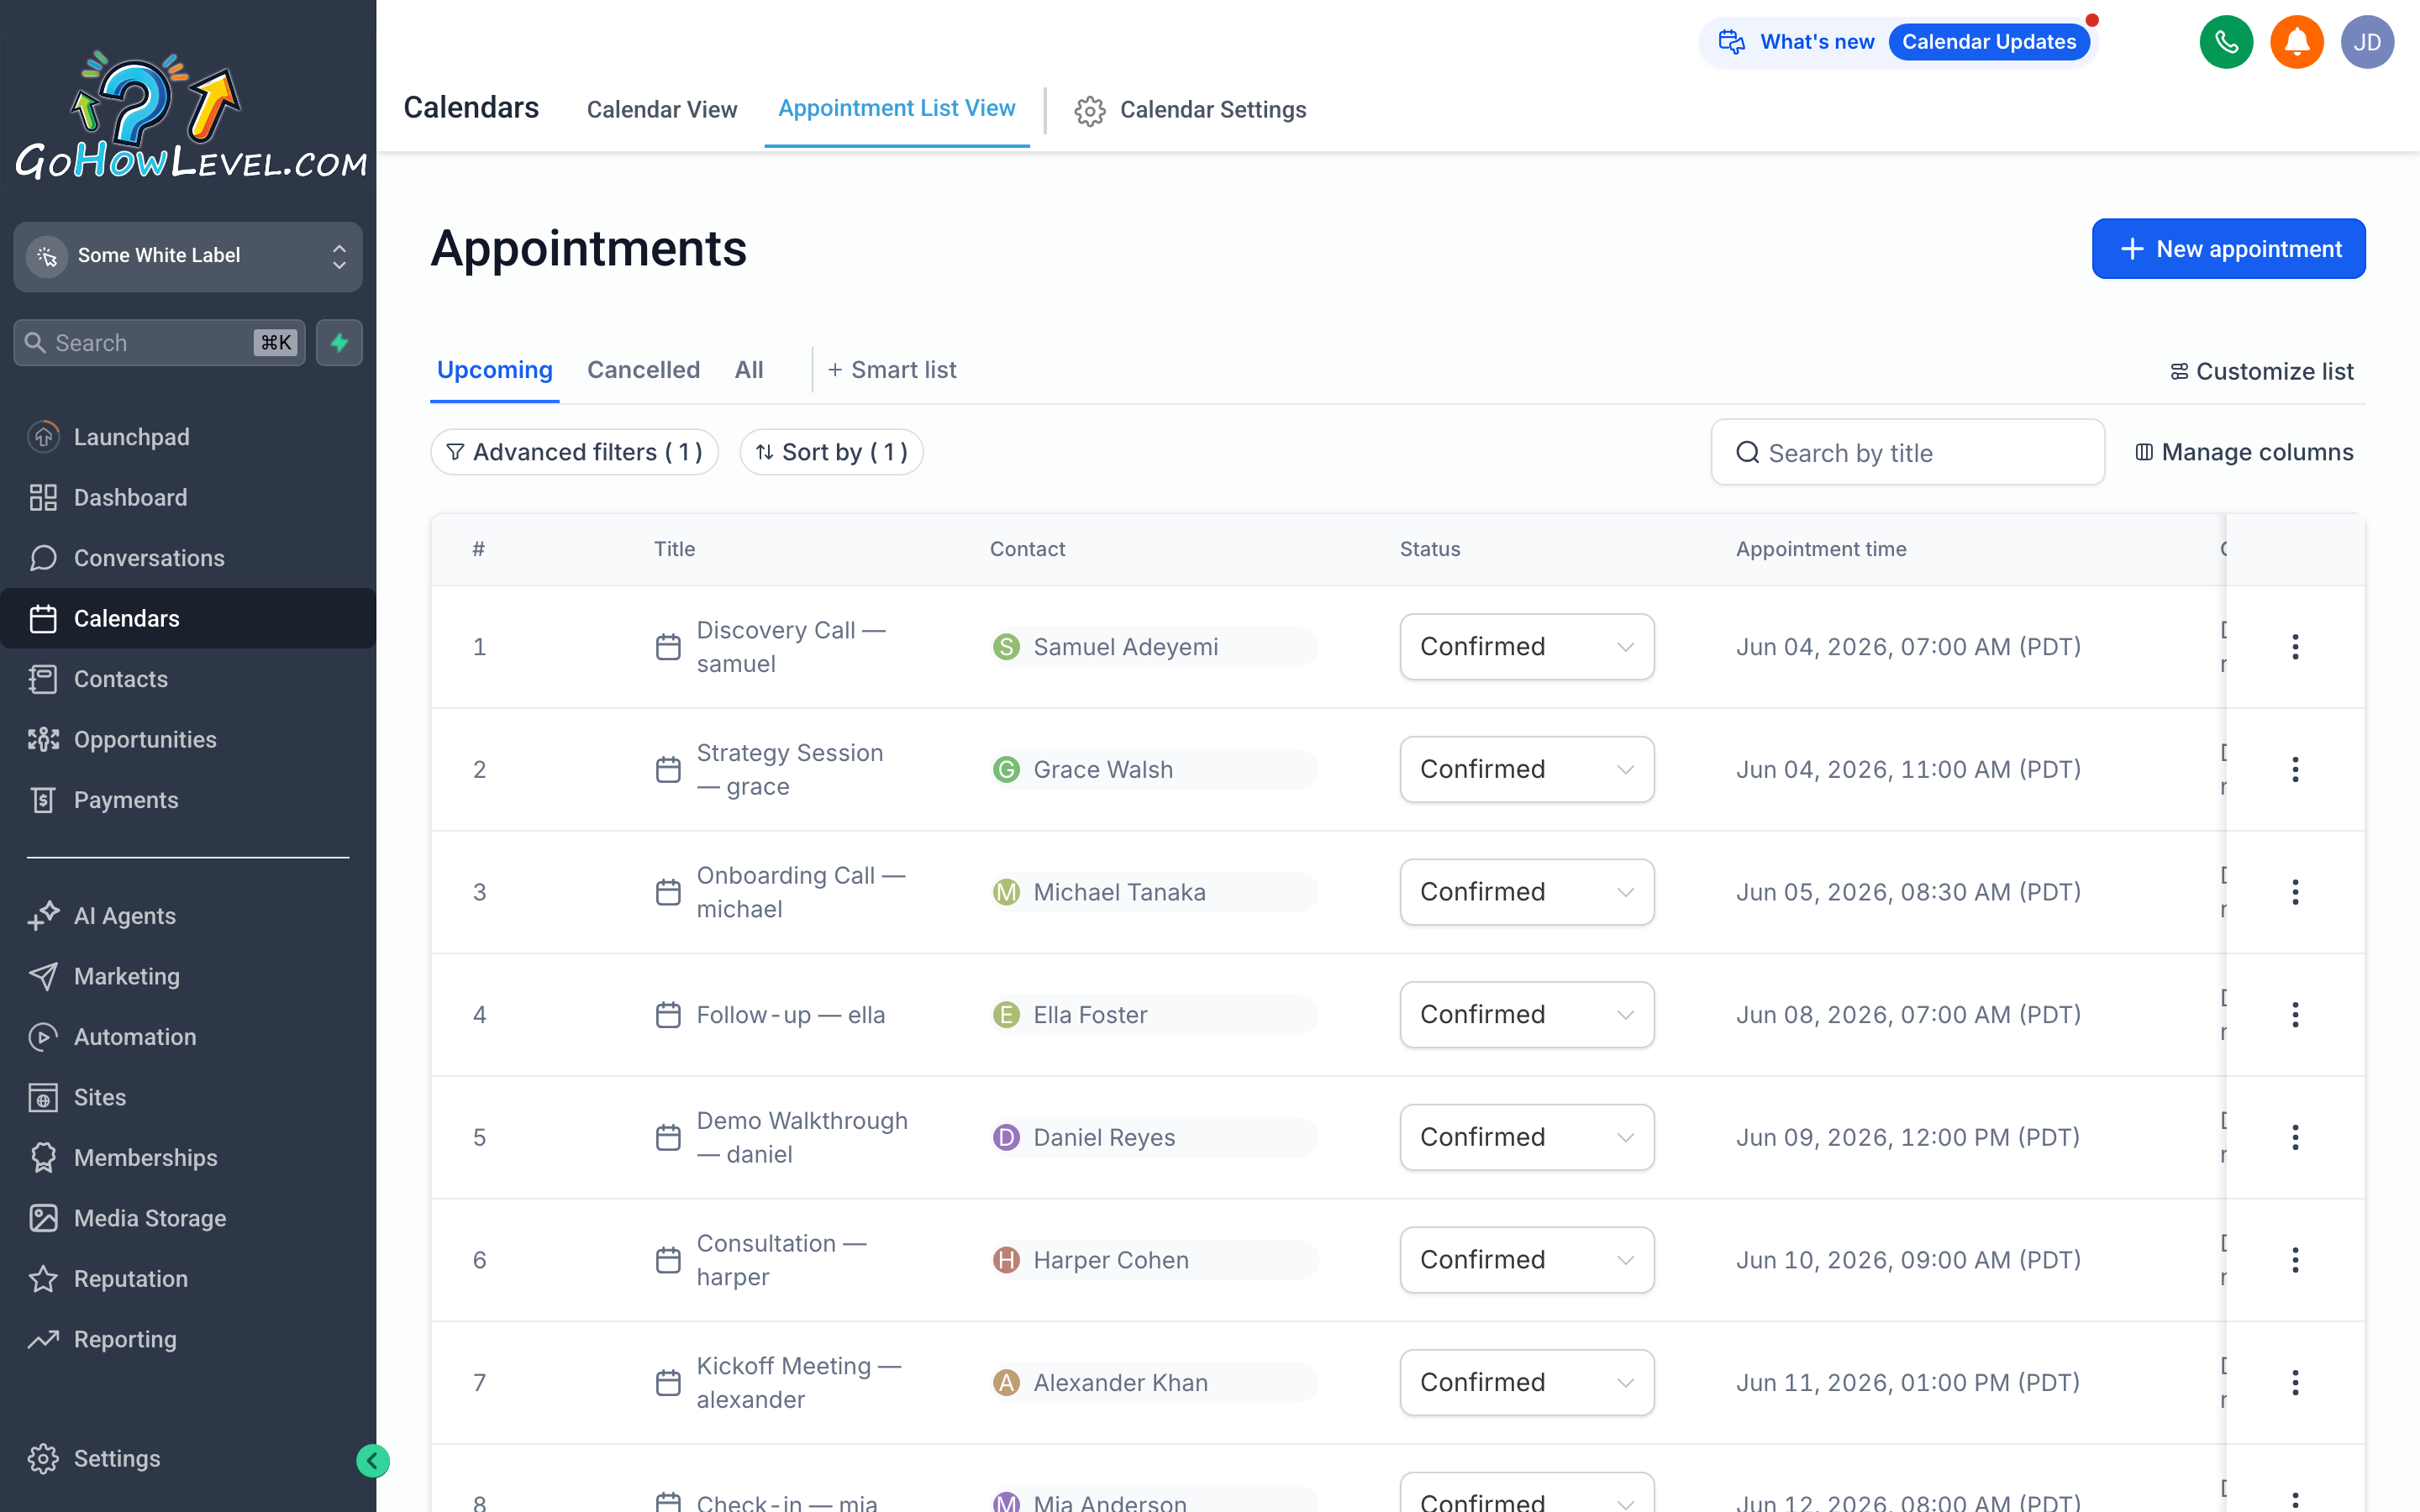Open row actions menu for Grace Walsh
The width and height of the screenshot is (2420, 1512).
[2295, 769]
